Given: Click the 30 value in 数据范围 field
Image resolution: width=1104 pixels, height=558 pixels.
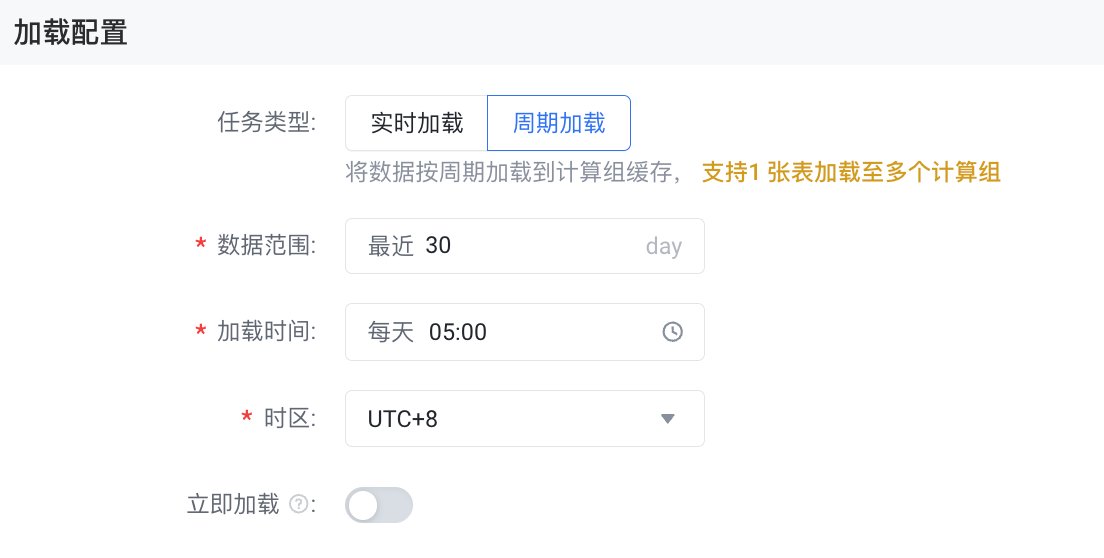Looking at the screenshot, I should (438, 246).
